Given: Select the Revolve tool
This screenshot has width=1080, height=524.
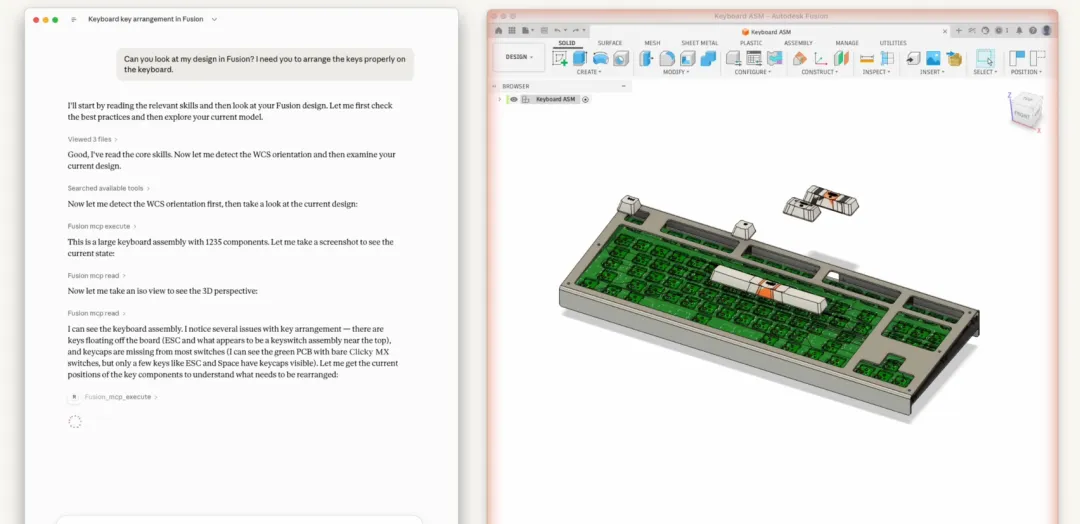Looking at the screenshot, I should (601, 59).
